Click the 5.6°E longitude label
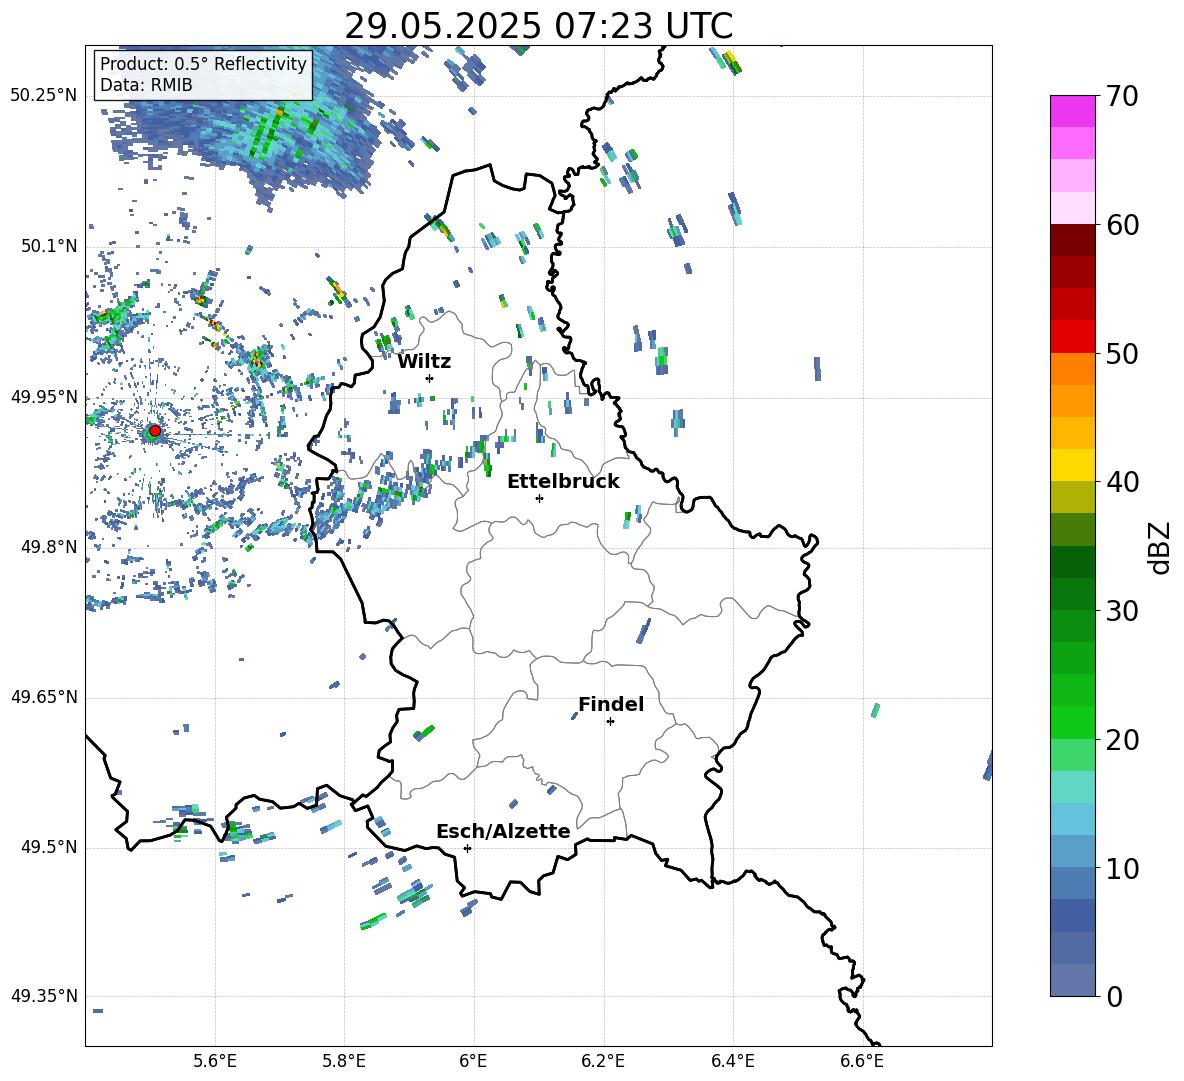Viewport: 1184px width, 1081px height. tap(215, 1061)
